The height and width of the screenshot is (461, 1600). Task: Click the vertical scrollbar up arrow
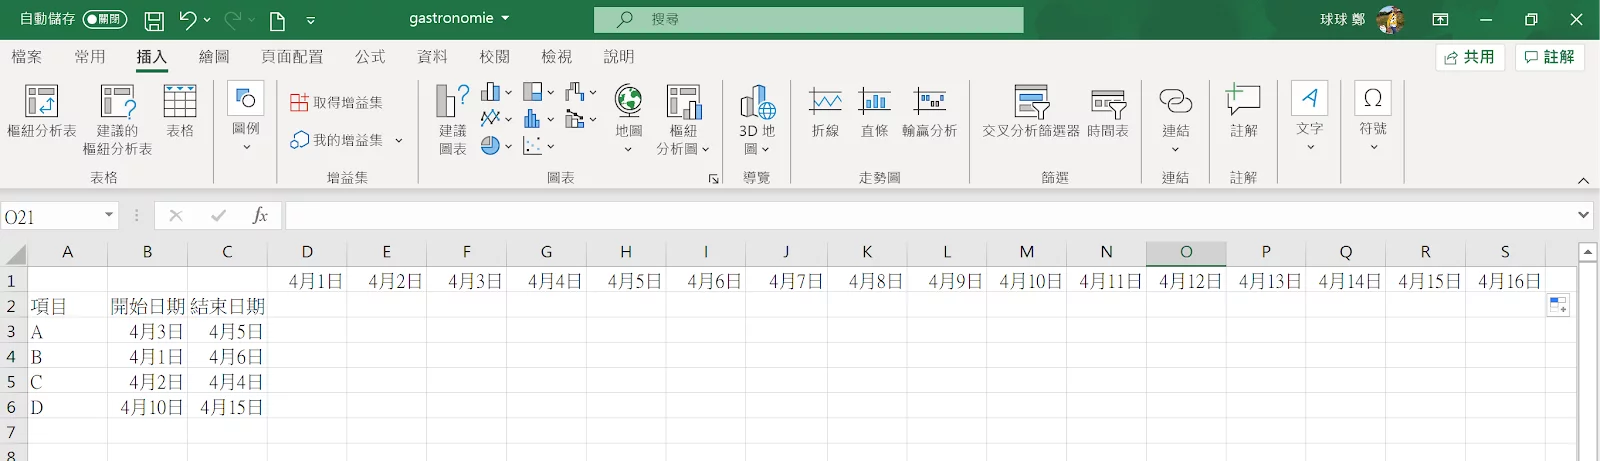click(x=1588, y=252)
